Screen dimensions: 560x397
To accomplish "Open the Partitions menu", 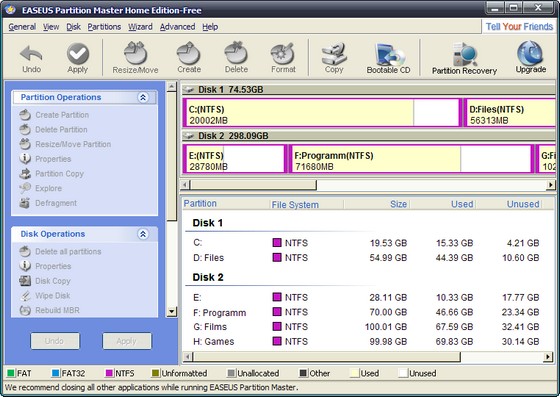I will pos(104,27).
